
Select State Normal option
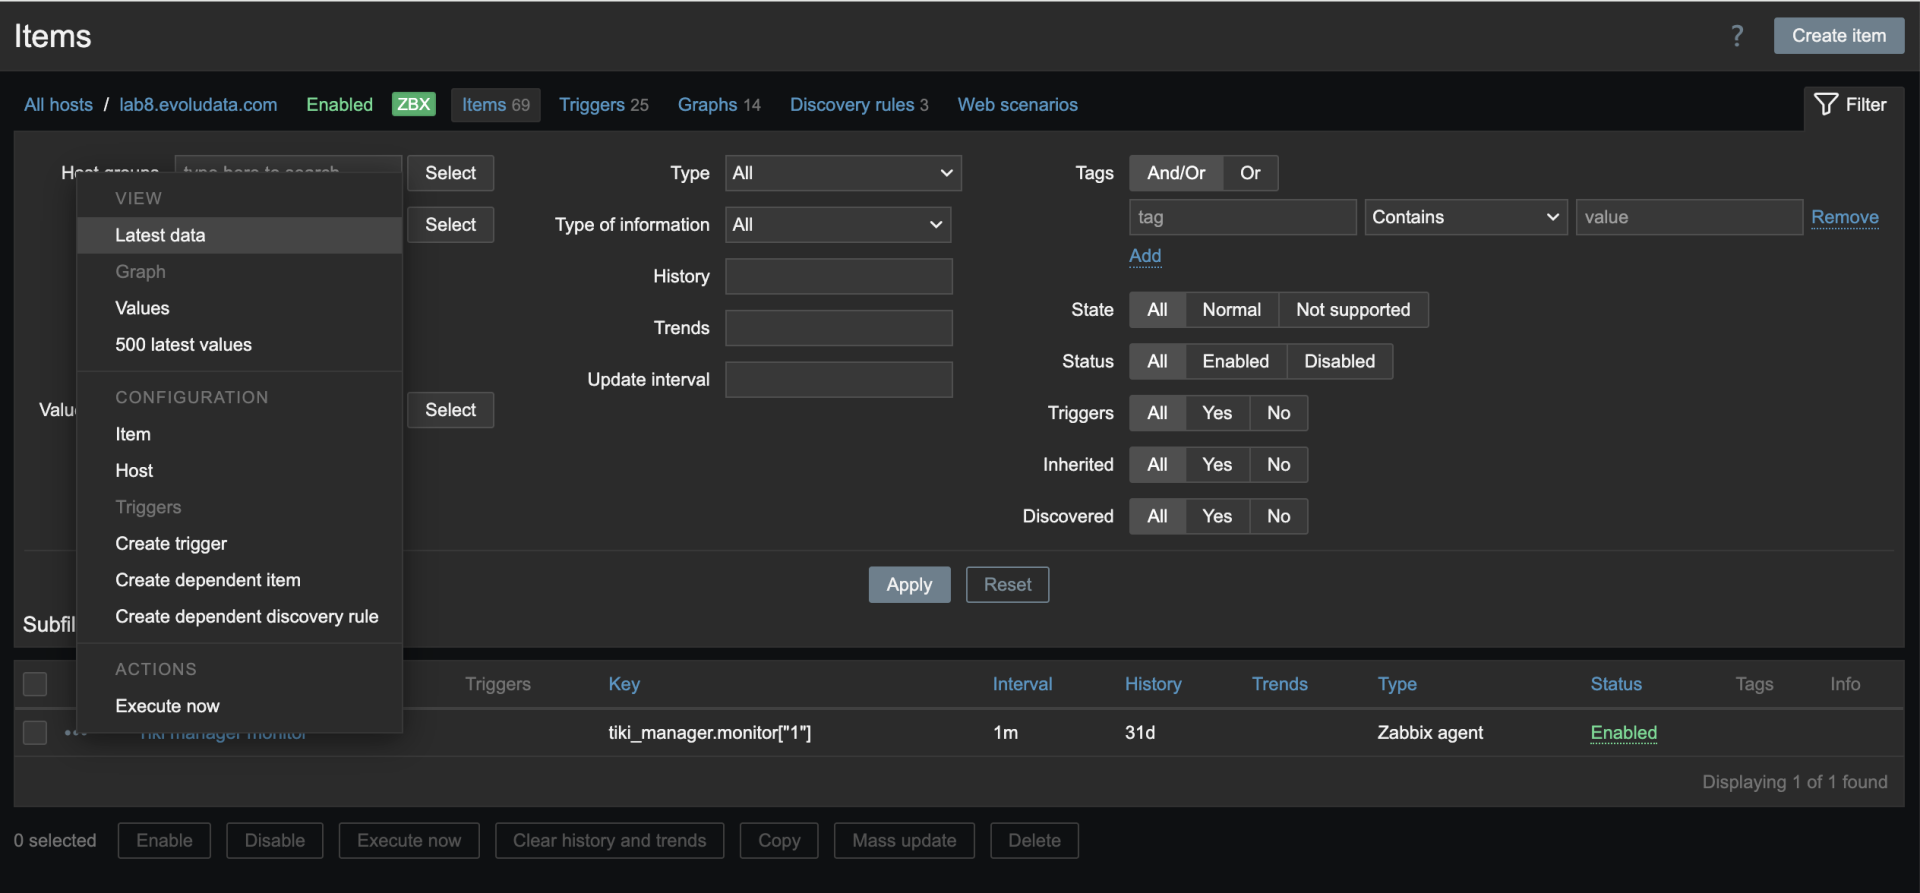point(1231,310)
